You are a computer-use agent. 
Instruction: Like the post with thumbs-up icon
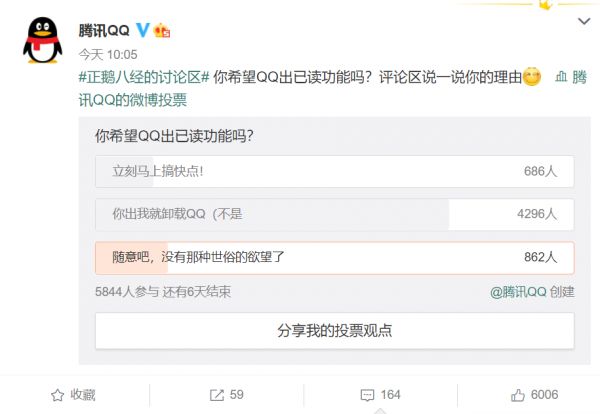(x=518, y=395)
